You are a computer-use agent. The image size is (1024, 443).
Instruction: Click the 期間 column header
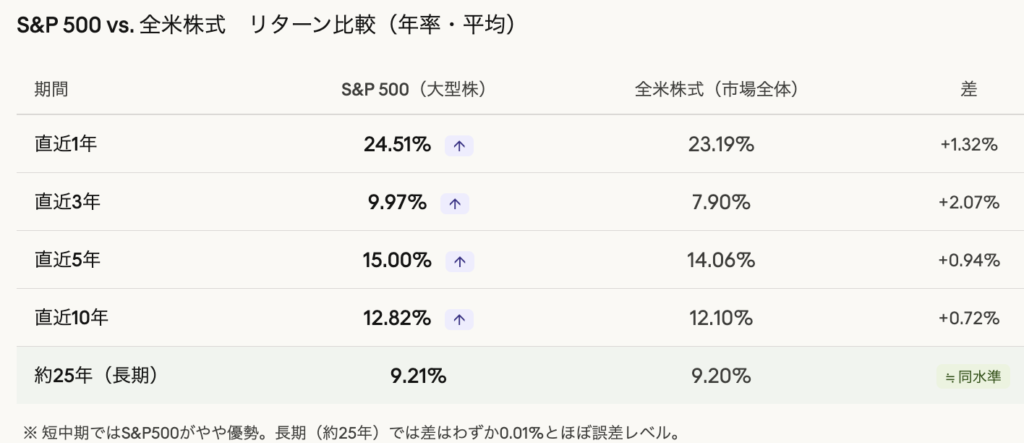[52, 88]
